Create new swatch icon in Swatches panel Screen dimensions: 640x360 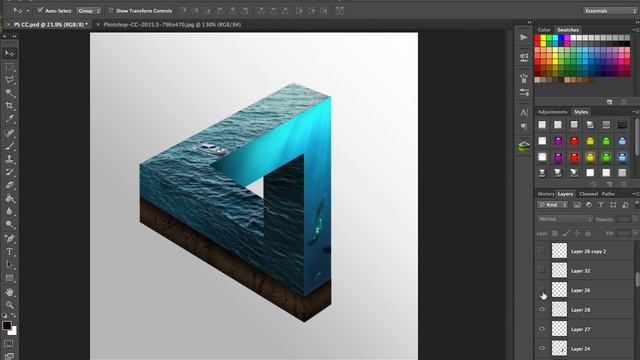pyautogui.click(x=609, y=102)
